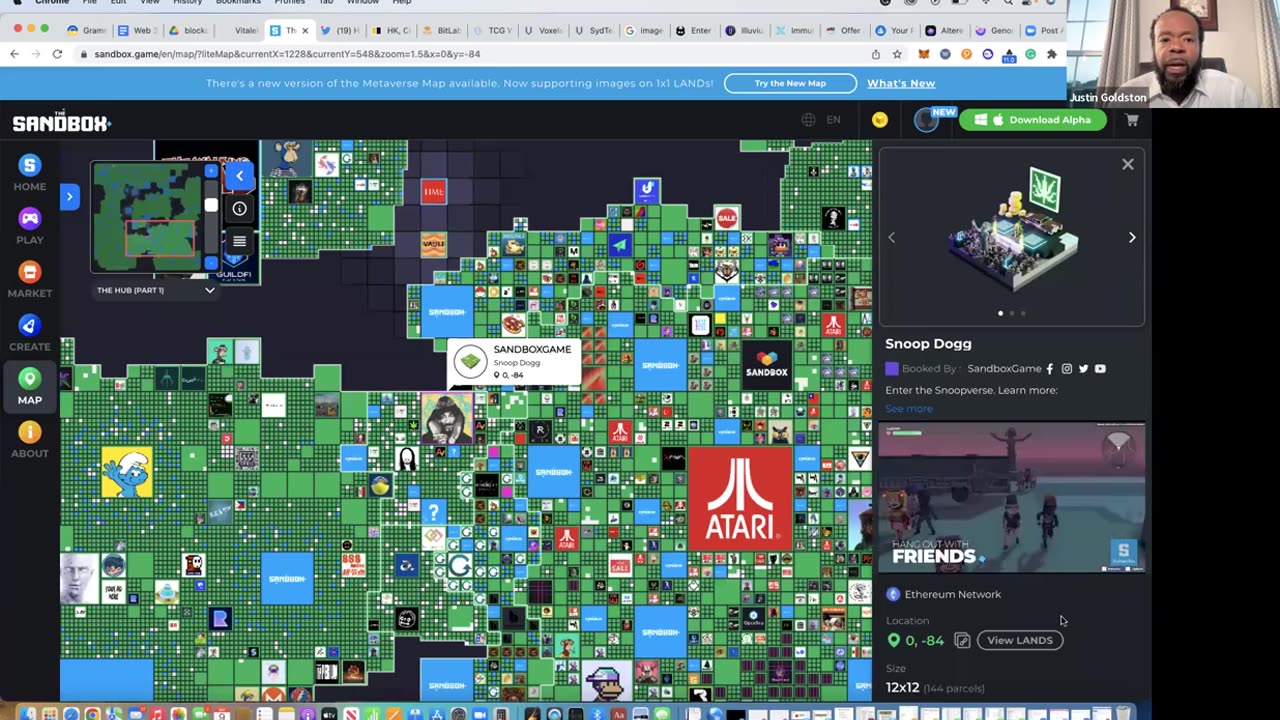Copy location coordinates icon

coord(962,640)
